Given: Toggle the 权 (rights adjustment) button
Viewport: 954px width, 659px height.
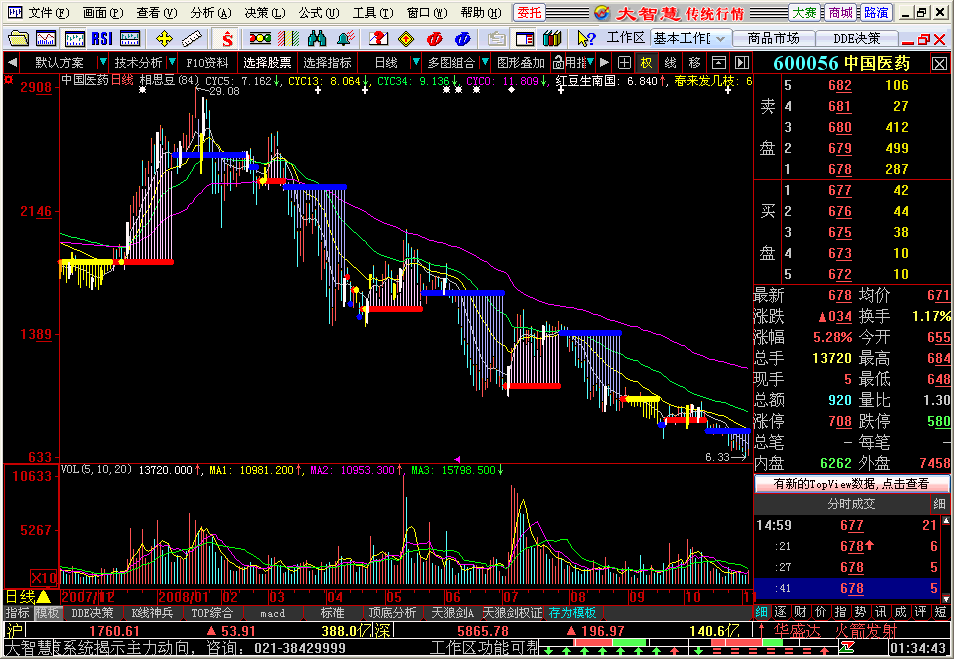Looking at the screenshot, I should (646, 63).
